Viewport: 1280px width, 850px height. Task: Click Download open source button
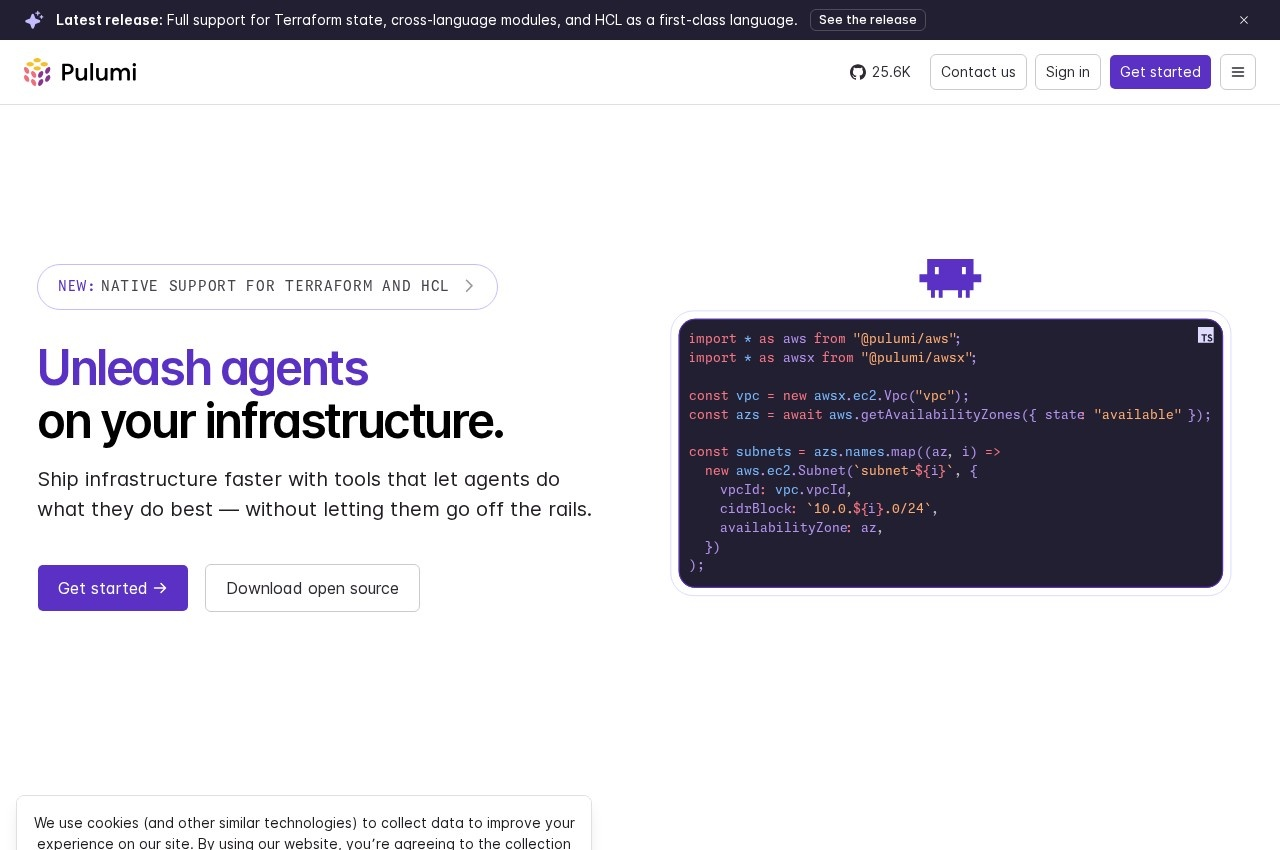pyautogui.click(x=312, y=588)
